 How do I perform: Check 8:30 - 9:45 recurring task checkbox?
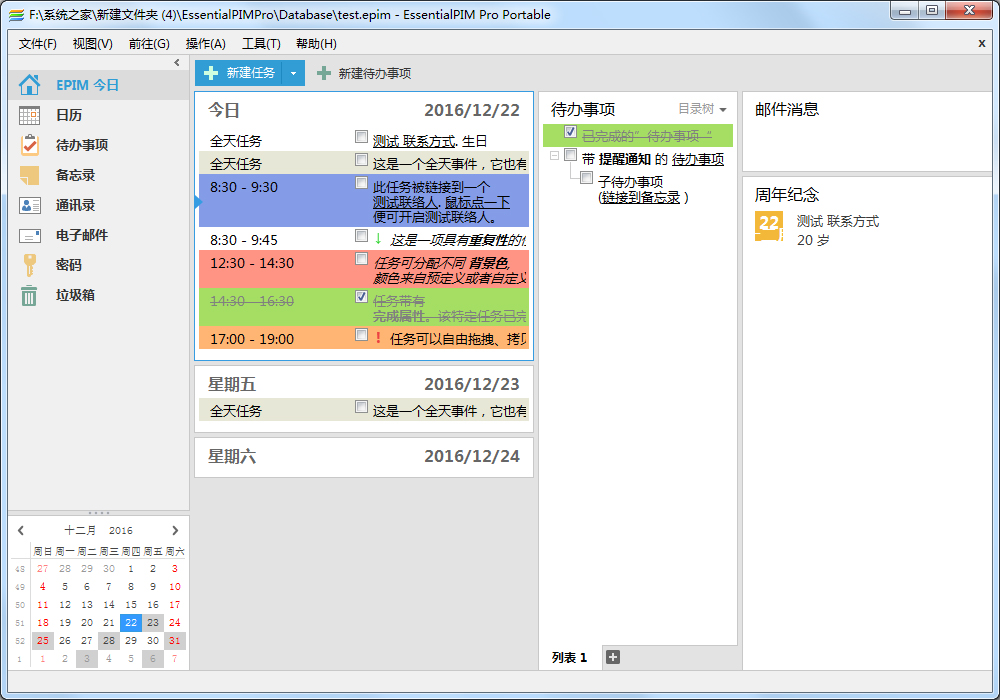click(x=362, y=236)
